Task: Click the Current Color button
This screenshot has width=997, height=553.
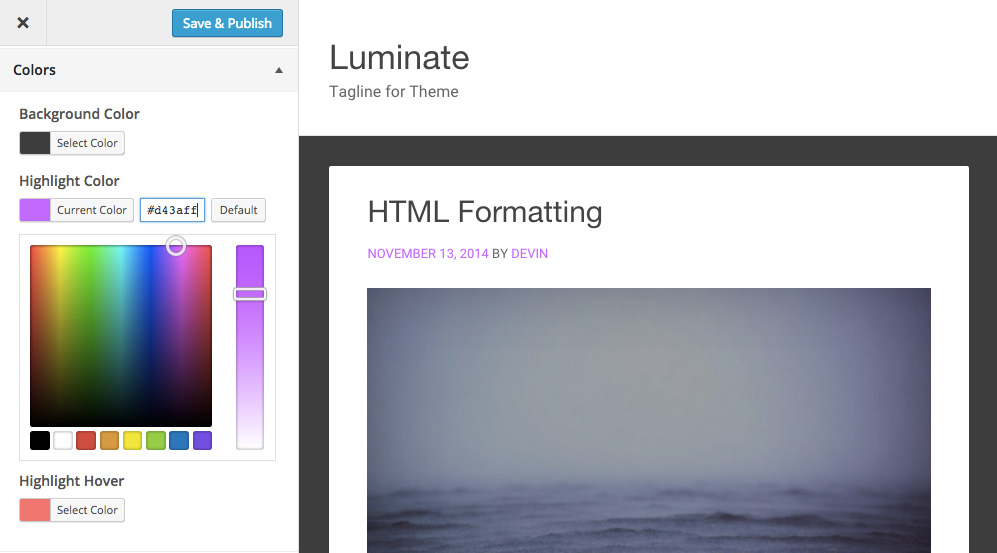Action: [x=92, y=210]
